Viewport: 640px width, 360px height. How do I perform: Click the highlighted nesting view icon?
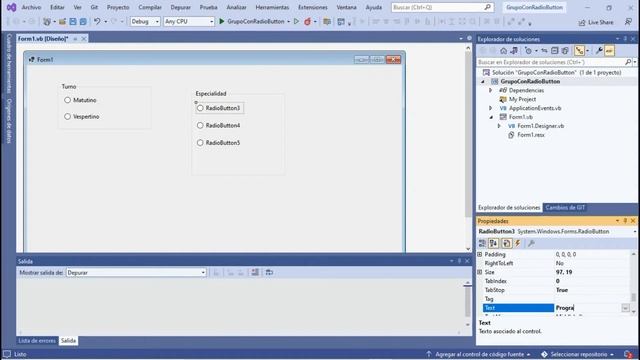(x=579, y=51)
